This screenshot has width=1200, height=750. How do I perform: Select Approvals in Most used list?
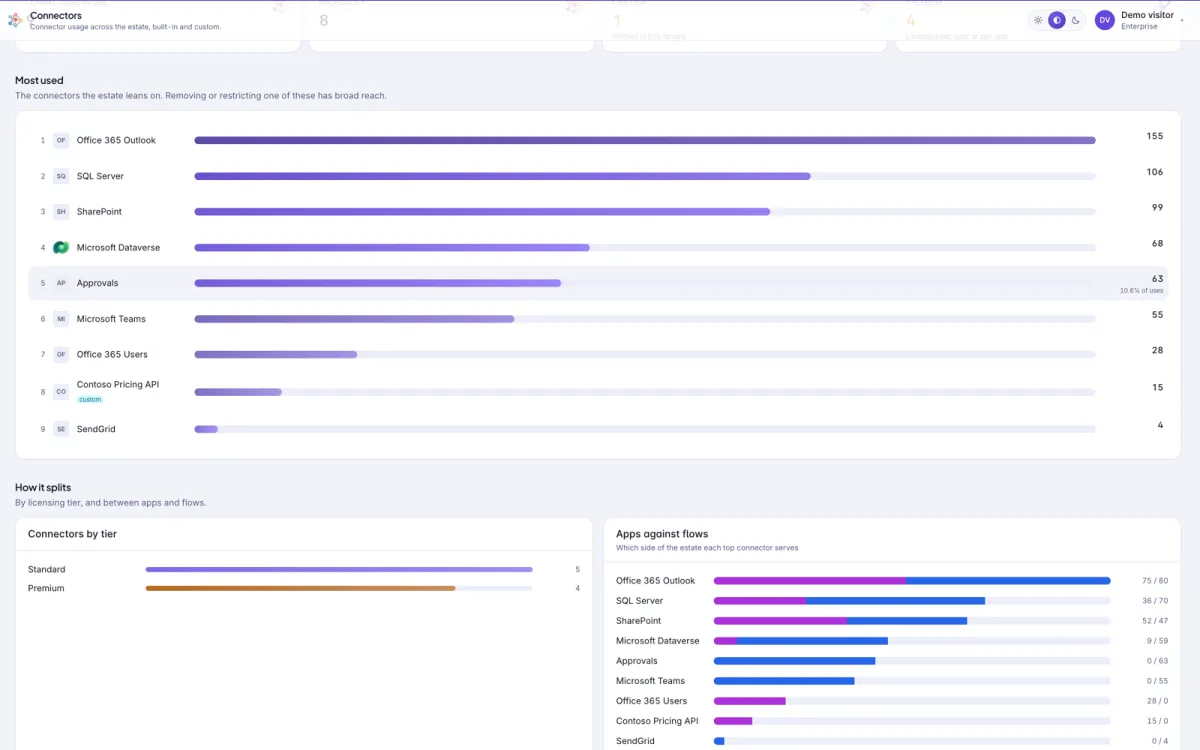(x=97, y=283)
